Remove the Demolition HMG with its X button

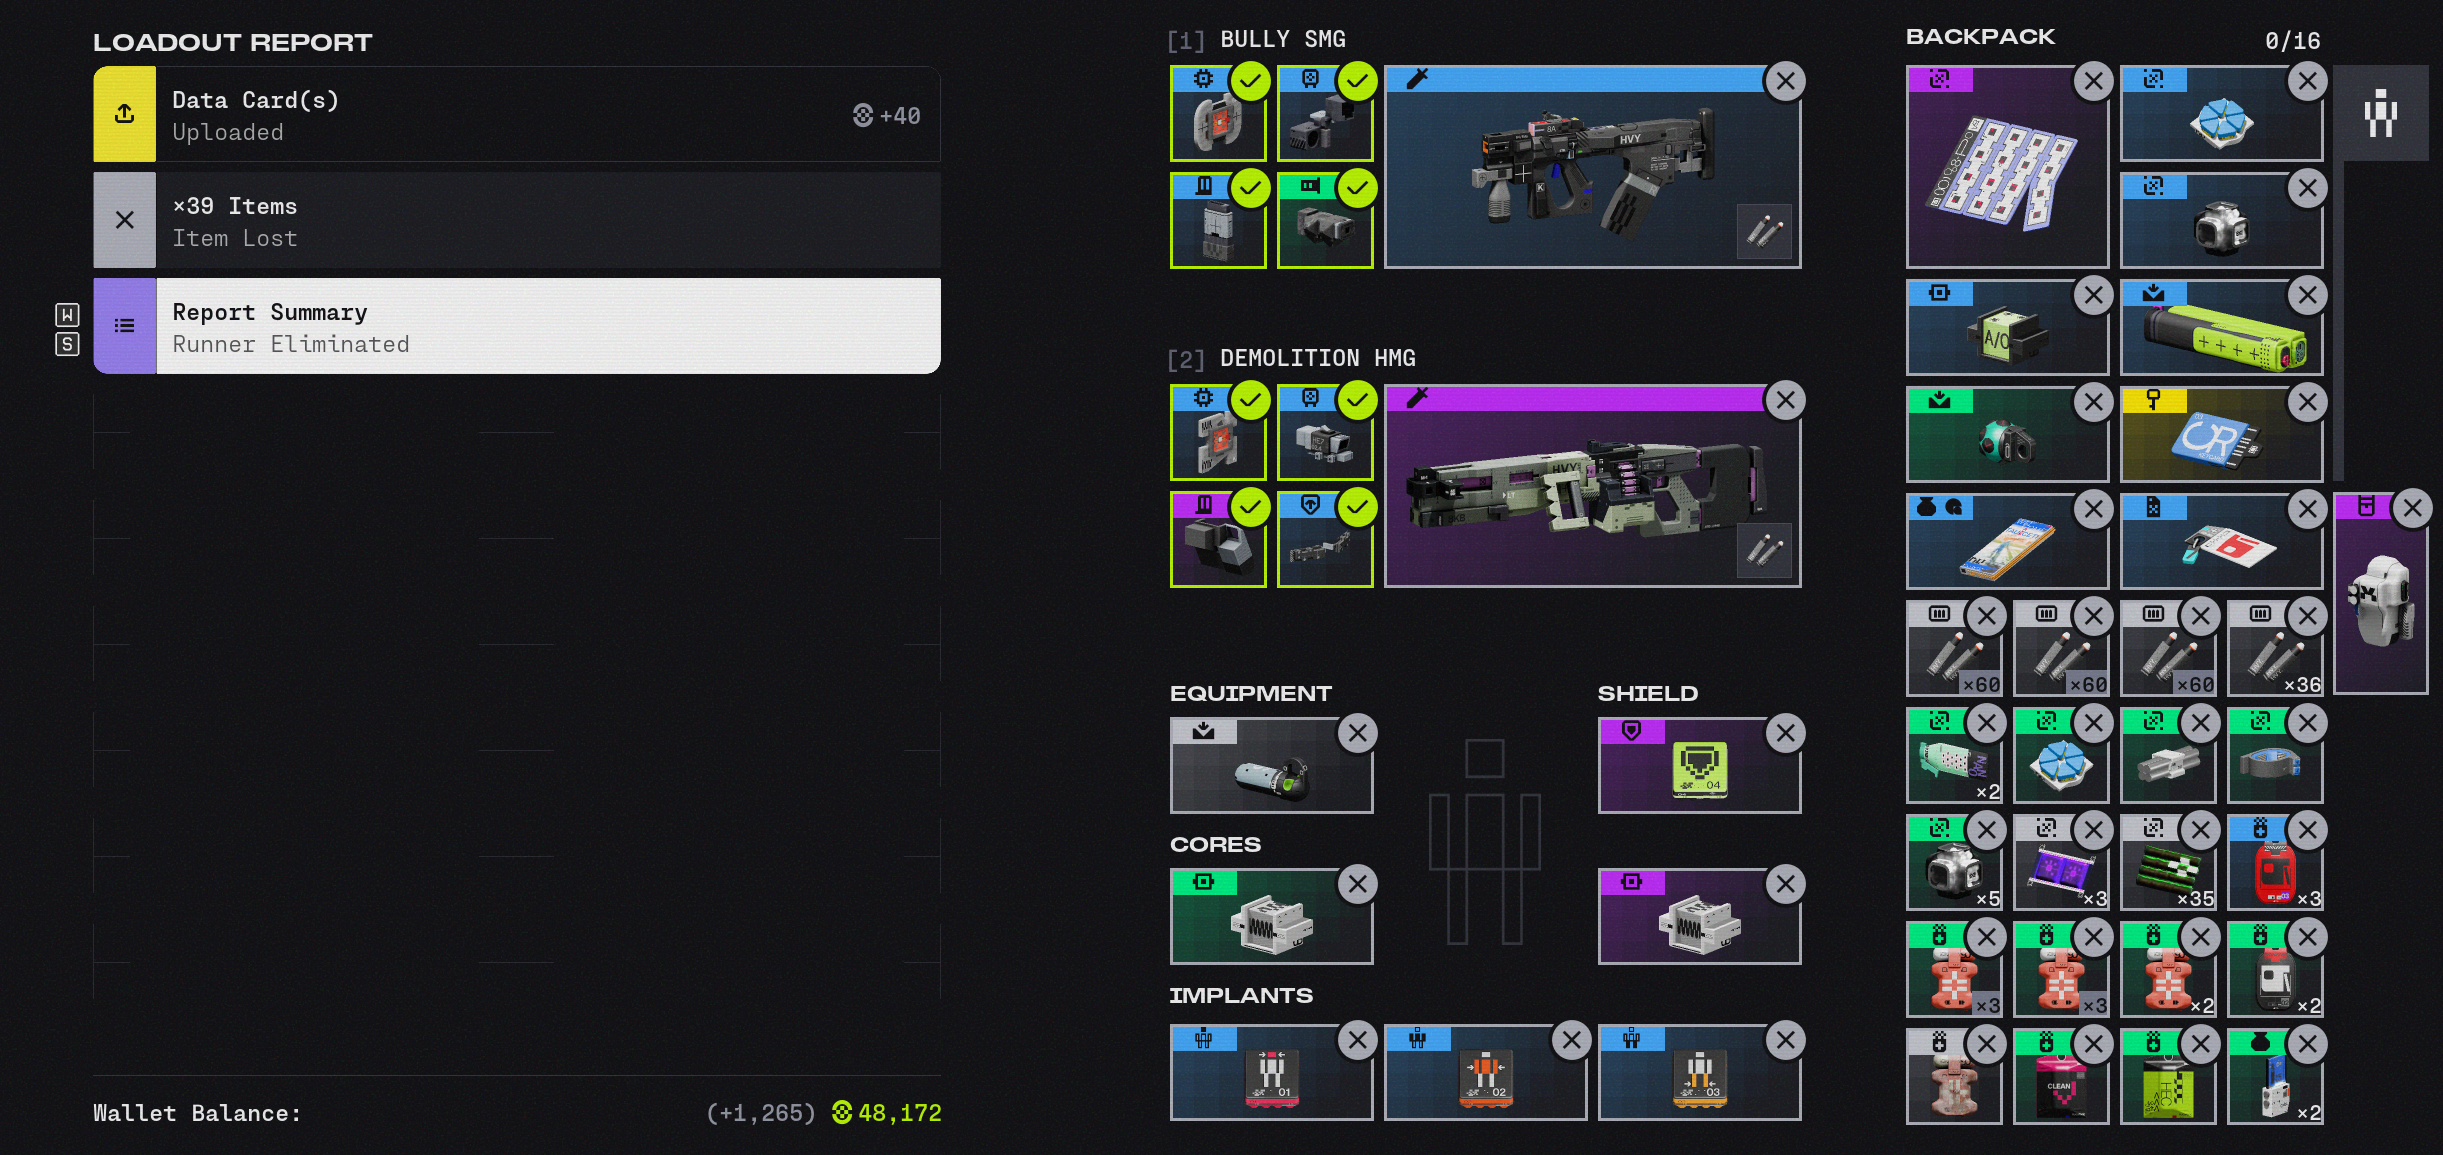(1786, 401)
